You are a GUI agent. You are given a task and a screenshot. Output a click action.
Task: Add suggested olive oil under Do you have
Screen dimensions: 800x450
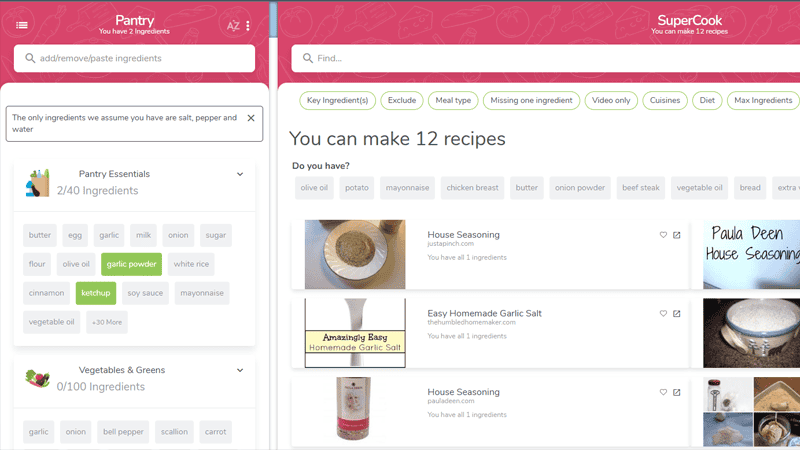(314, 188)
